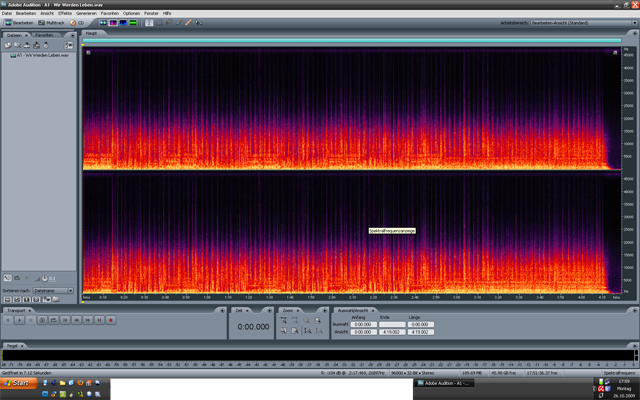This screenshot has height=400, width=640.
Task: Toggle full path folder display
Action: 56,300
